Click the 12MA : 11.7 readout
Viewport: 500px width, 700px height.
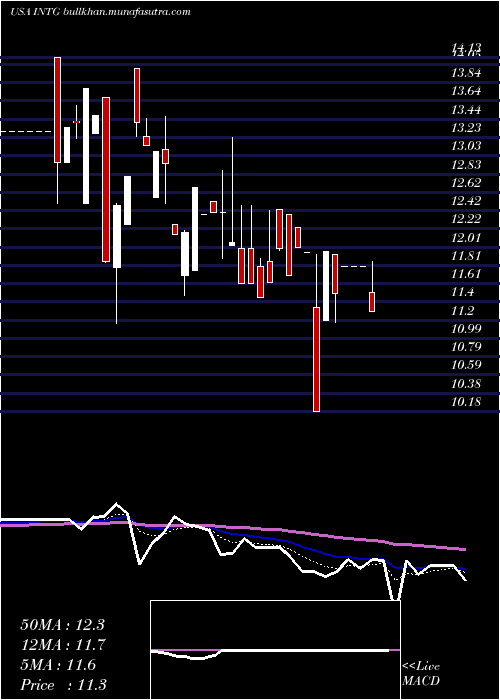62,645
